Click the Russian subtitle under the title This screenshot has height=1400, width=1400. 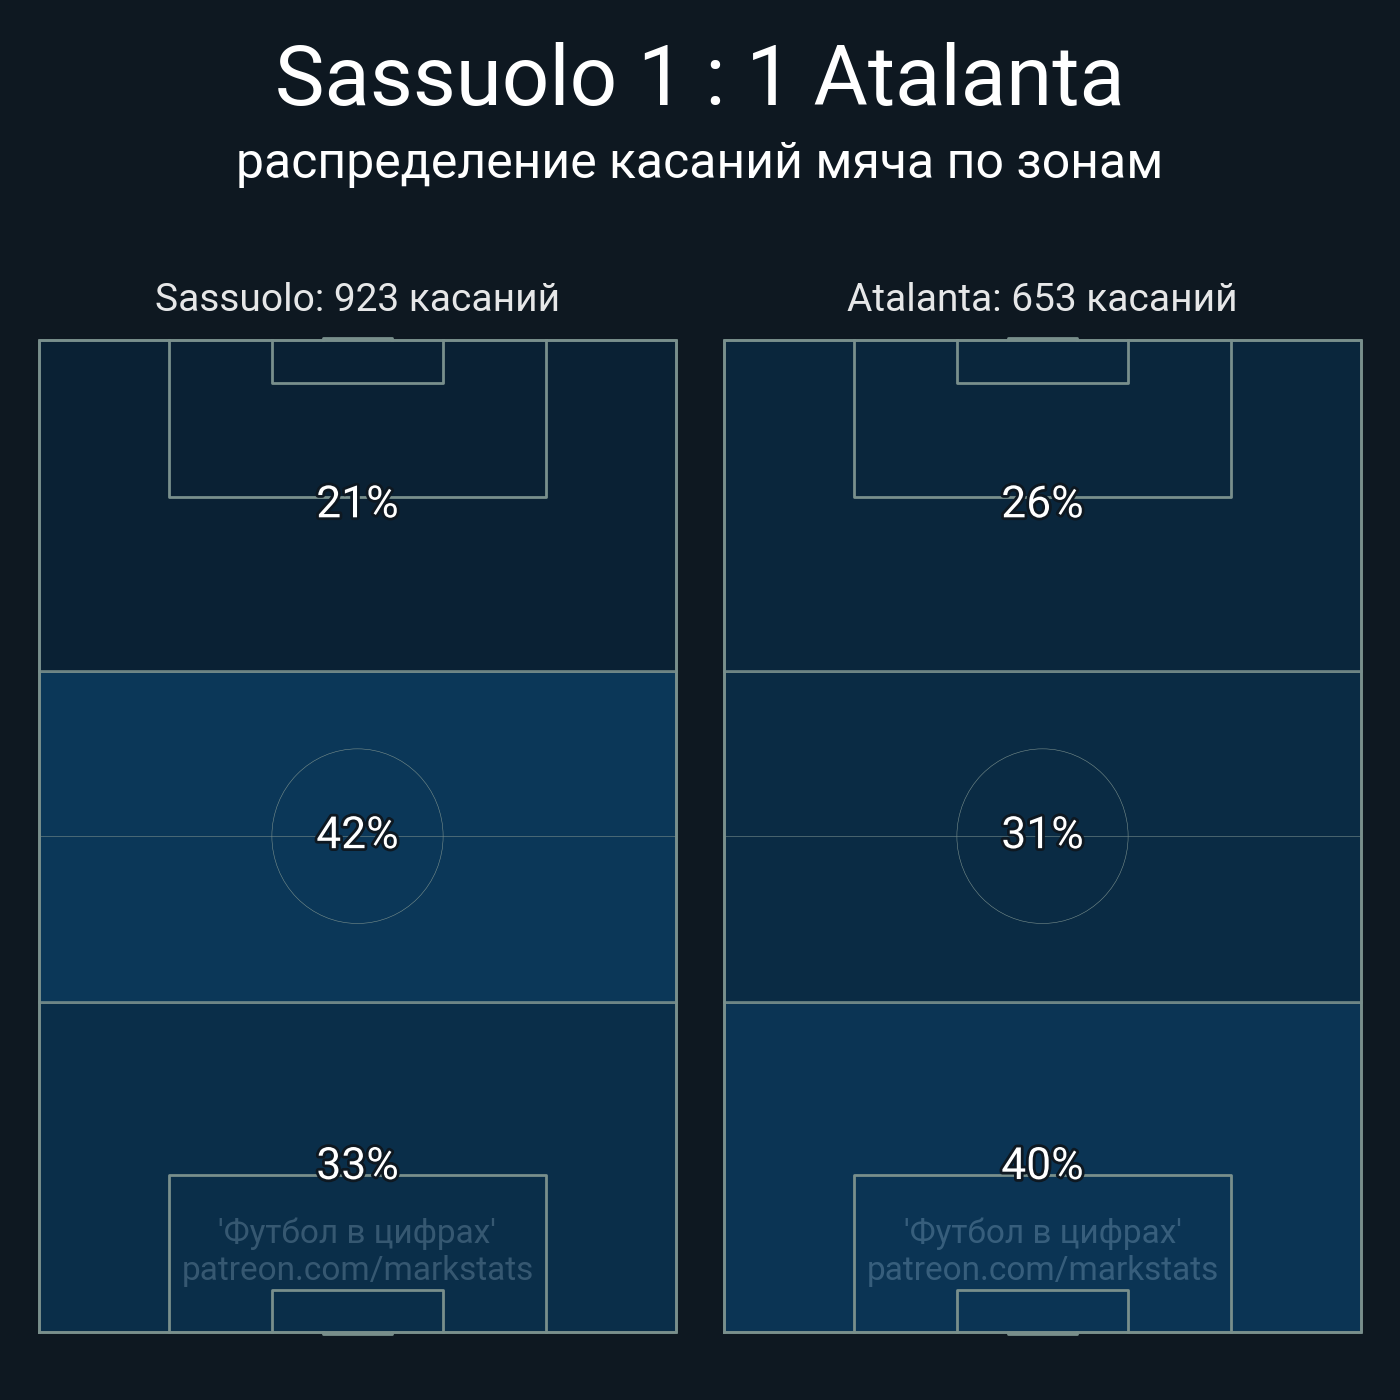699,162
